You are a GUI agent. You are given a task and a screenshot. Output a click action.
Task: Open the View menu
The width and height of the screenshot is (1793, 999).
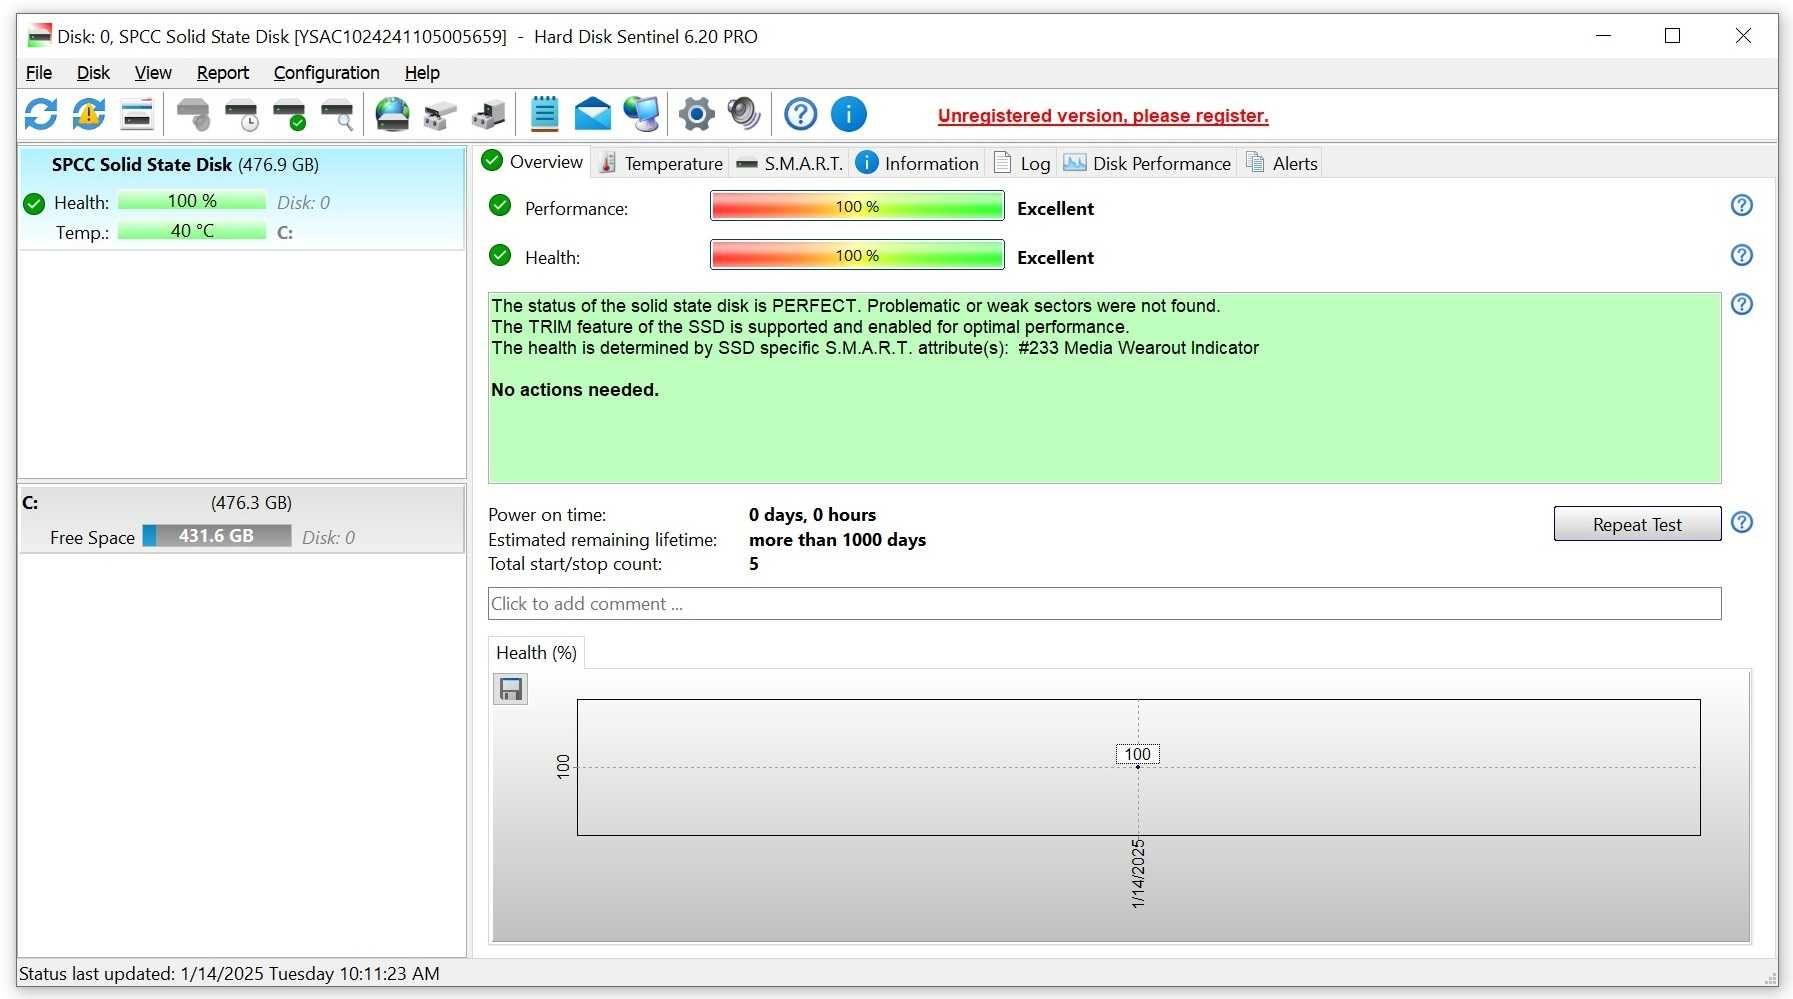(x=153, y=73)
